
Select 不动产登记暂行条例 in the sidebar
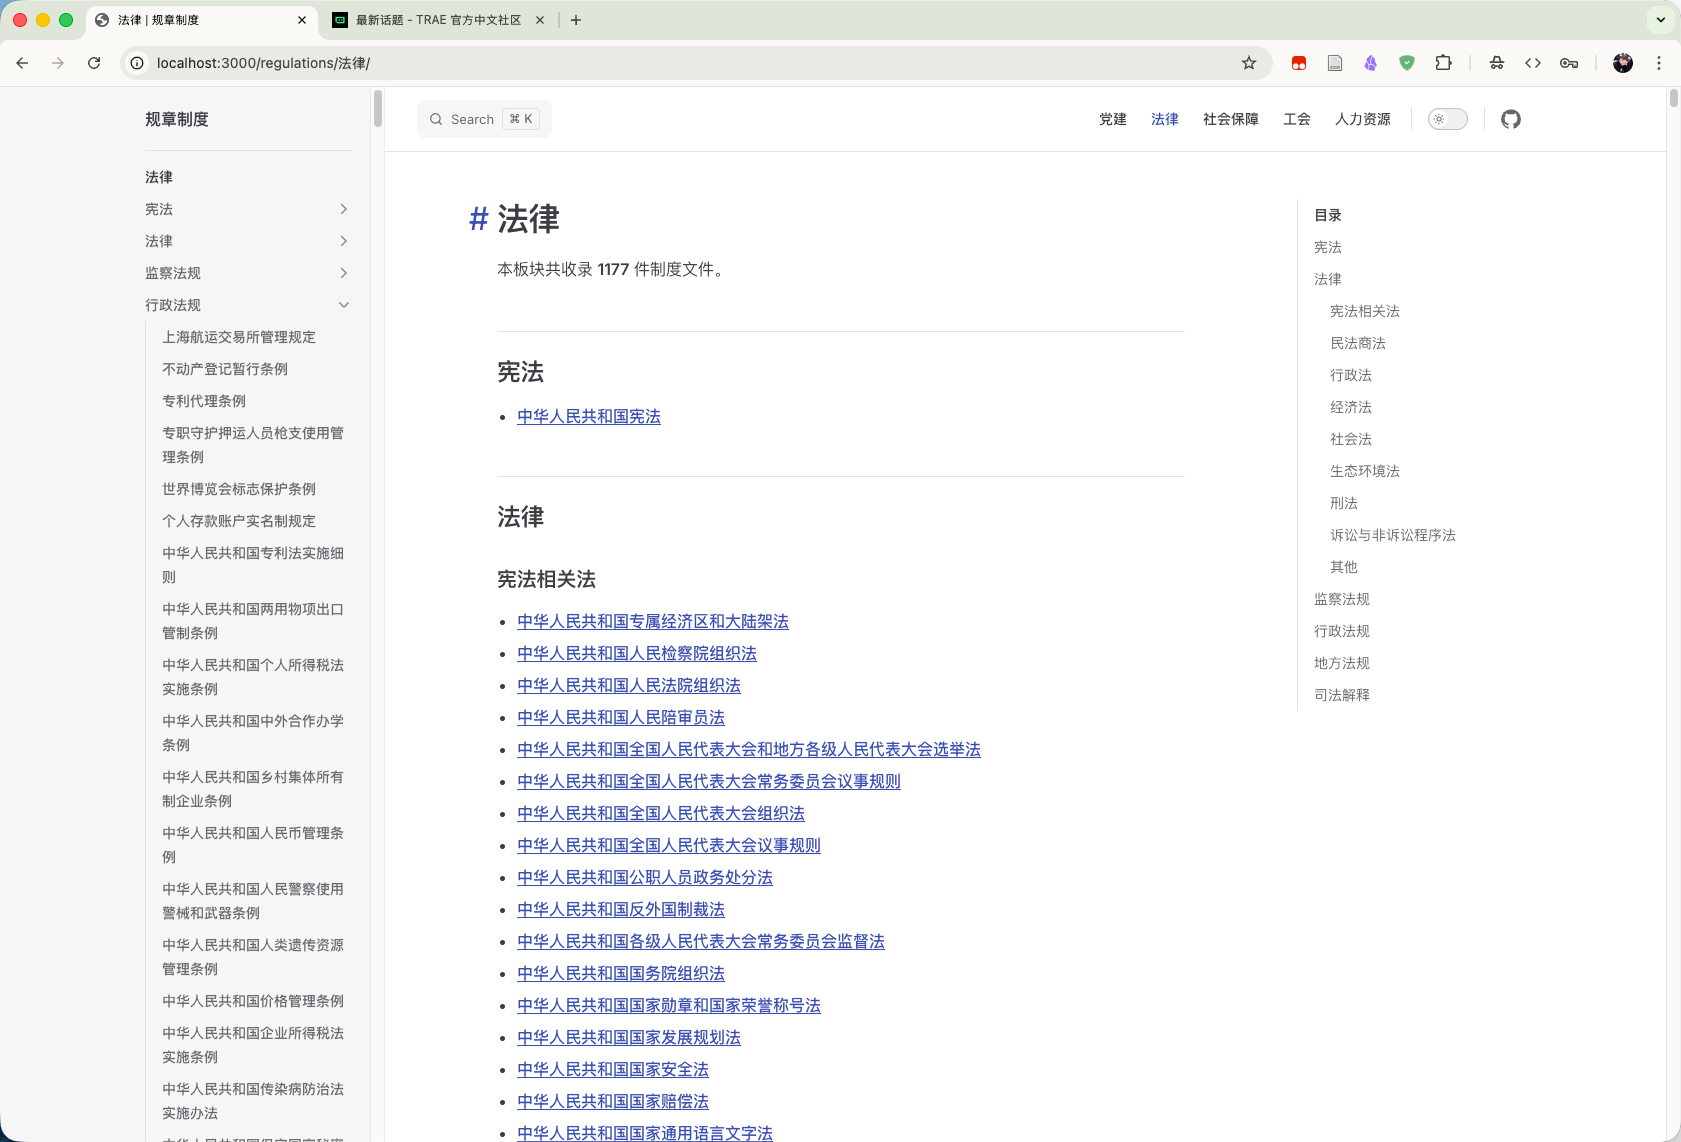coord(225,369)
